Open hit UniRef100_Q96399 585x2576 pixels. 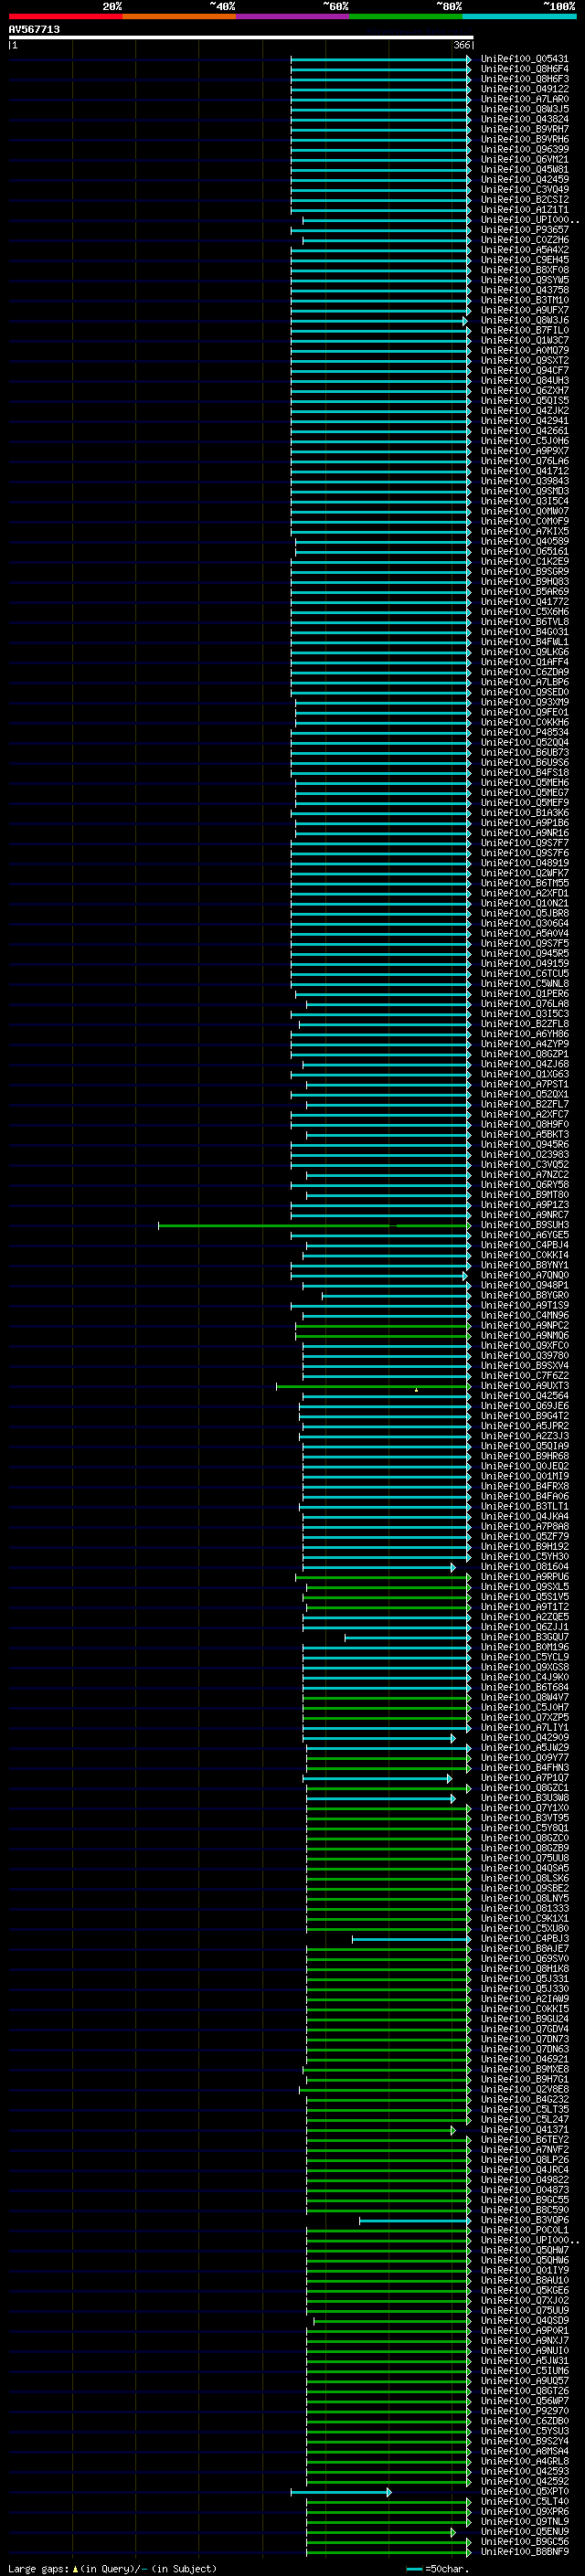pyautogui.click(x=525, y=150)
